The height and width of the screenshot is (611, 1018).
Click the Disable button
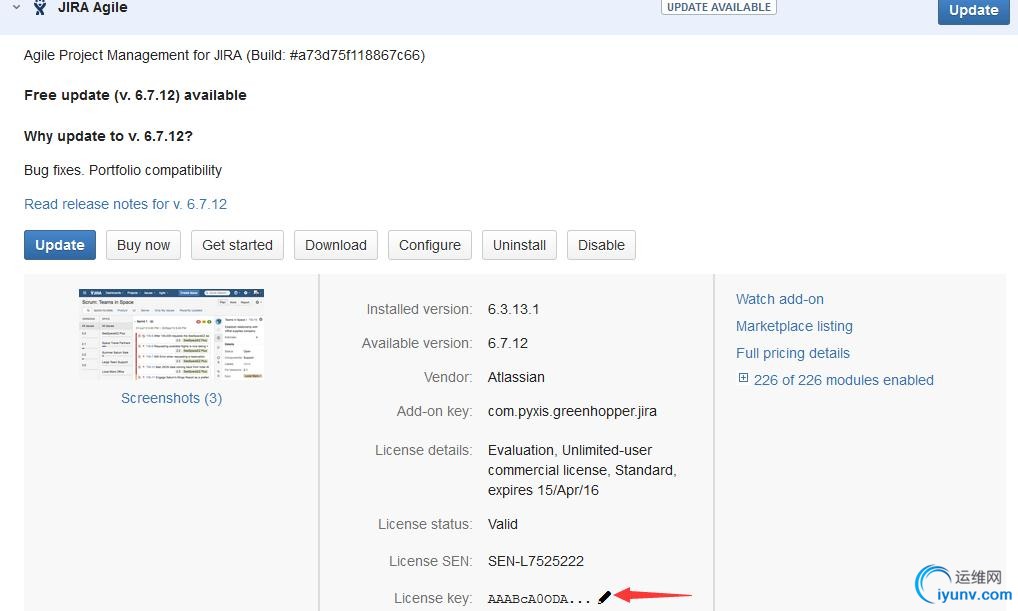coord(601,245)
